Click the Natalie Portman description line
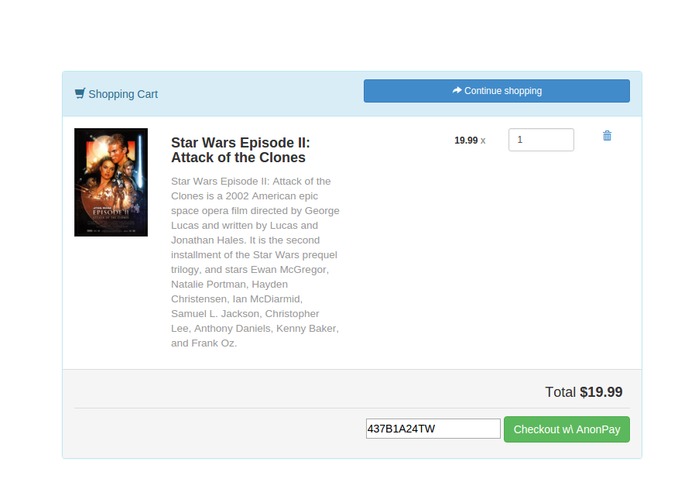 point(229,284)
